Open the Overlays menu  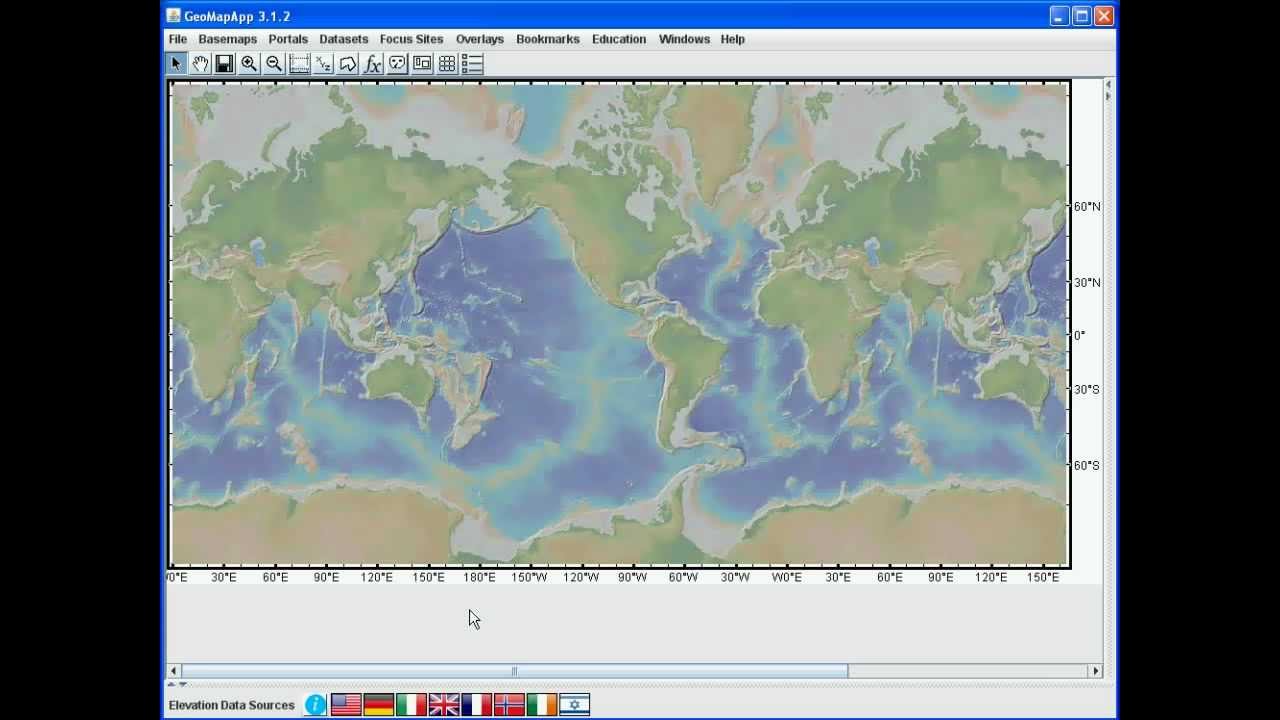point(480,39)
